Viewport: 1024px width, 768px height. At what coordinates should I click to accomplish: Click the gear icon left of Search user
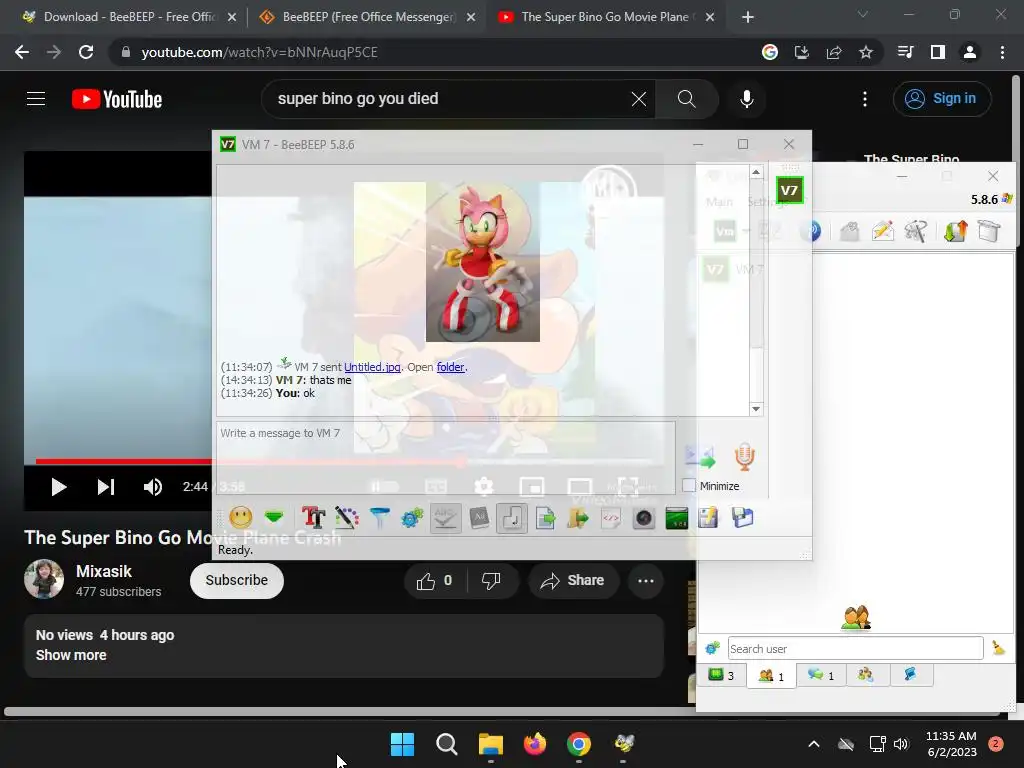click(x=712, y=648)
